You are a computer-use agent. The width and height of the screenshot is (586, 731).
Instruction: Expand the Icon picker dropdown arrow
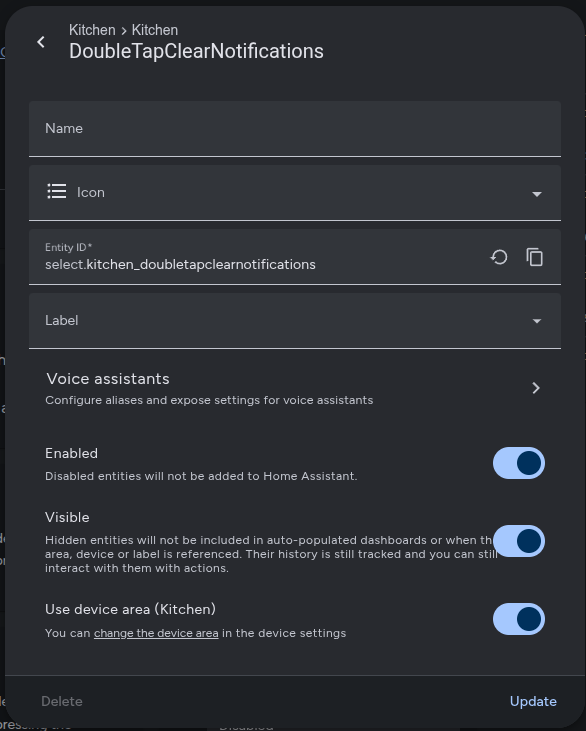tap(537, 193)
